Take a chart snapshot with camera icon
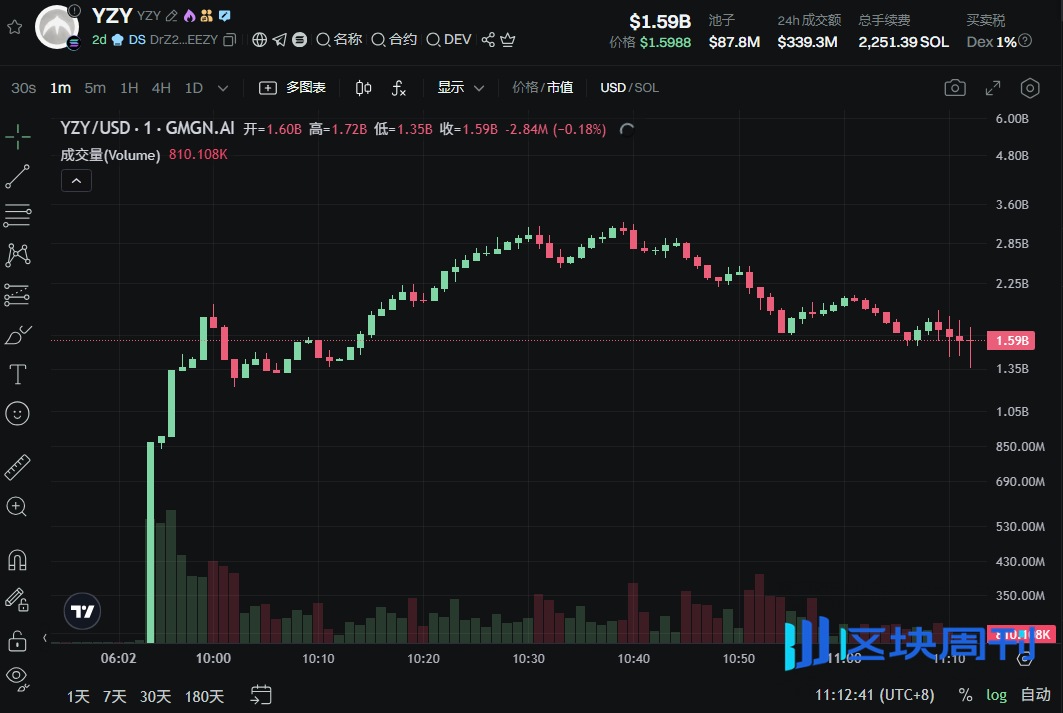The width and height of the screenshot is (1063, 713). click(x=955, y=88)
